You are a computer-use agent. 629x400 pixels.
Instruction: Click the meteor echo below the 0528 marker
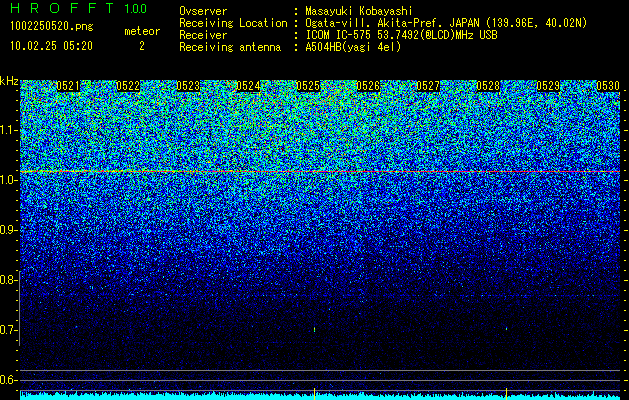tap(507, 329)
